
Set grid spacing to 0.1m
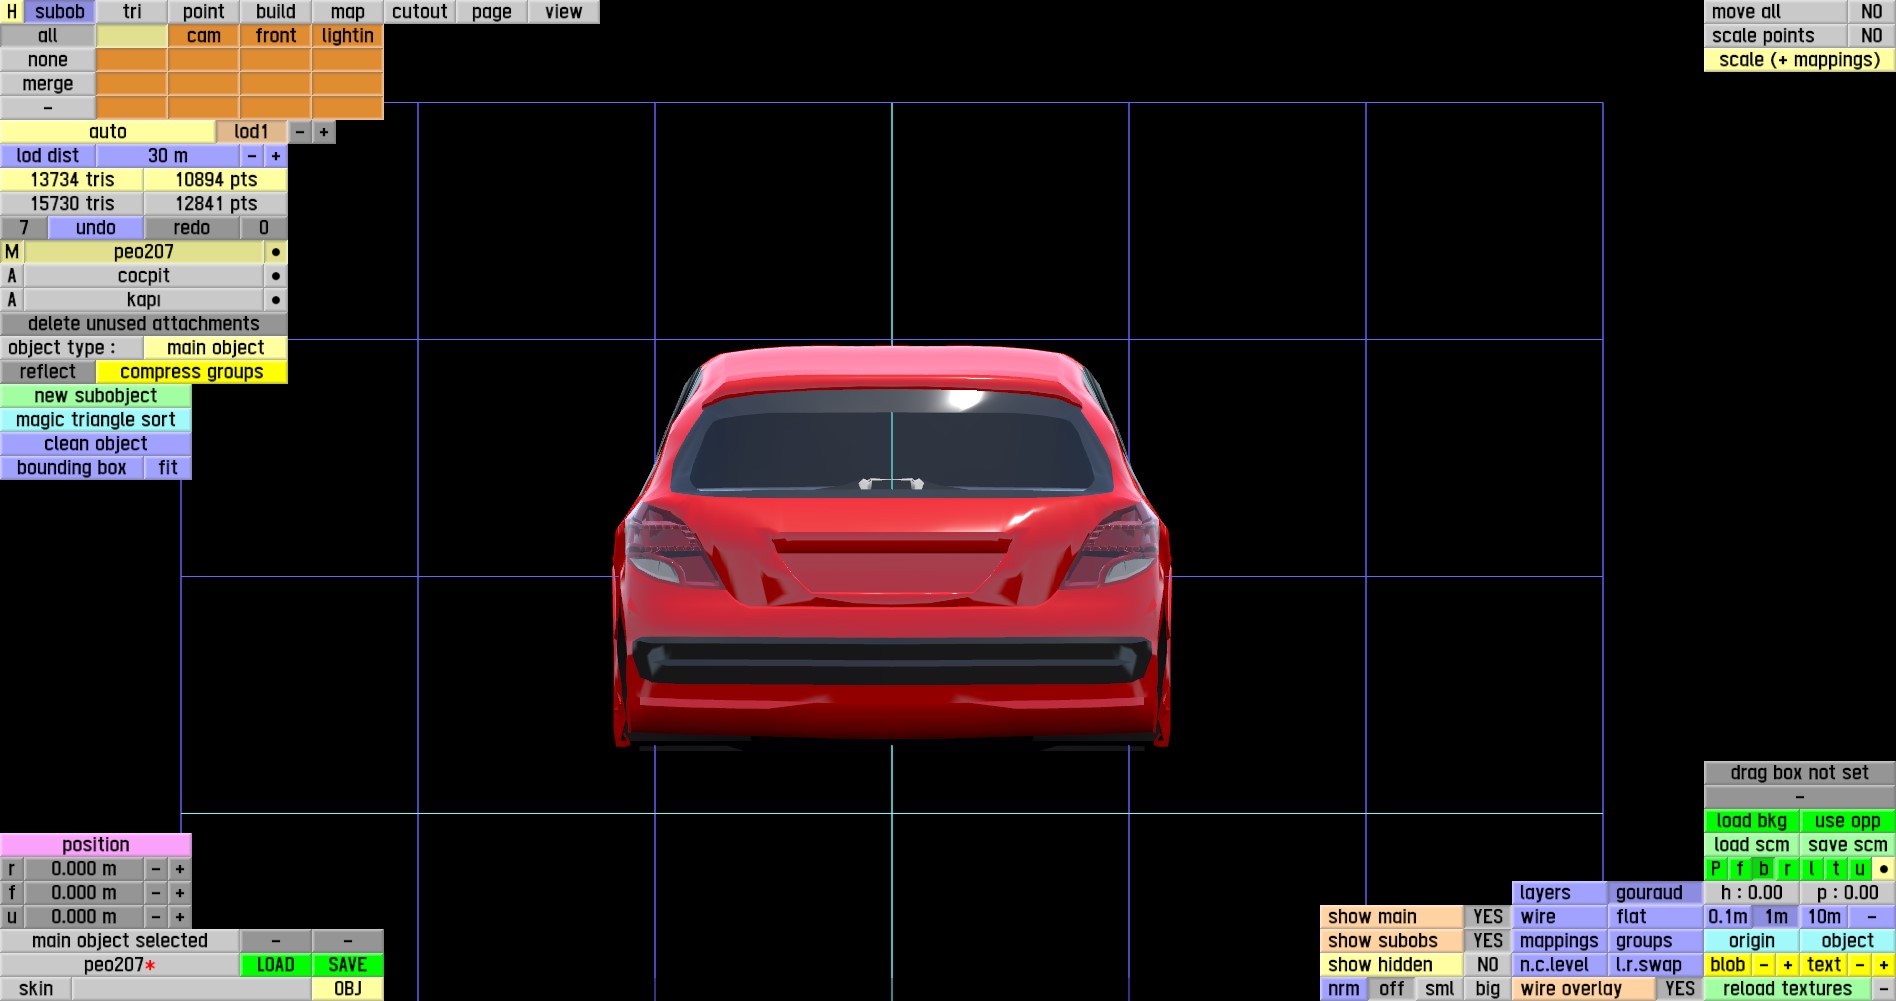1728,917
